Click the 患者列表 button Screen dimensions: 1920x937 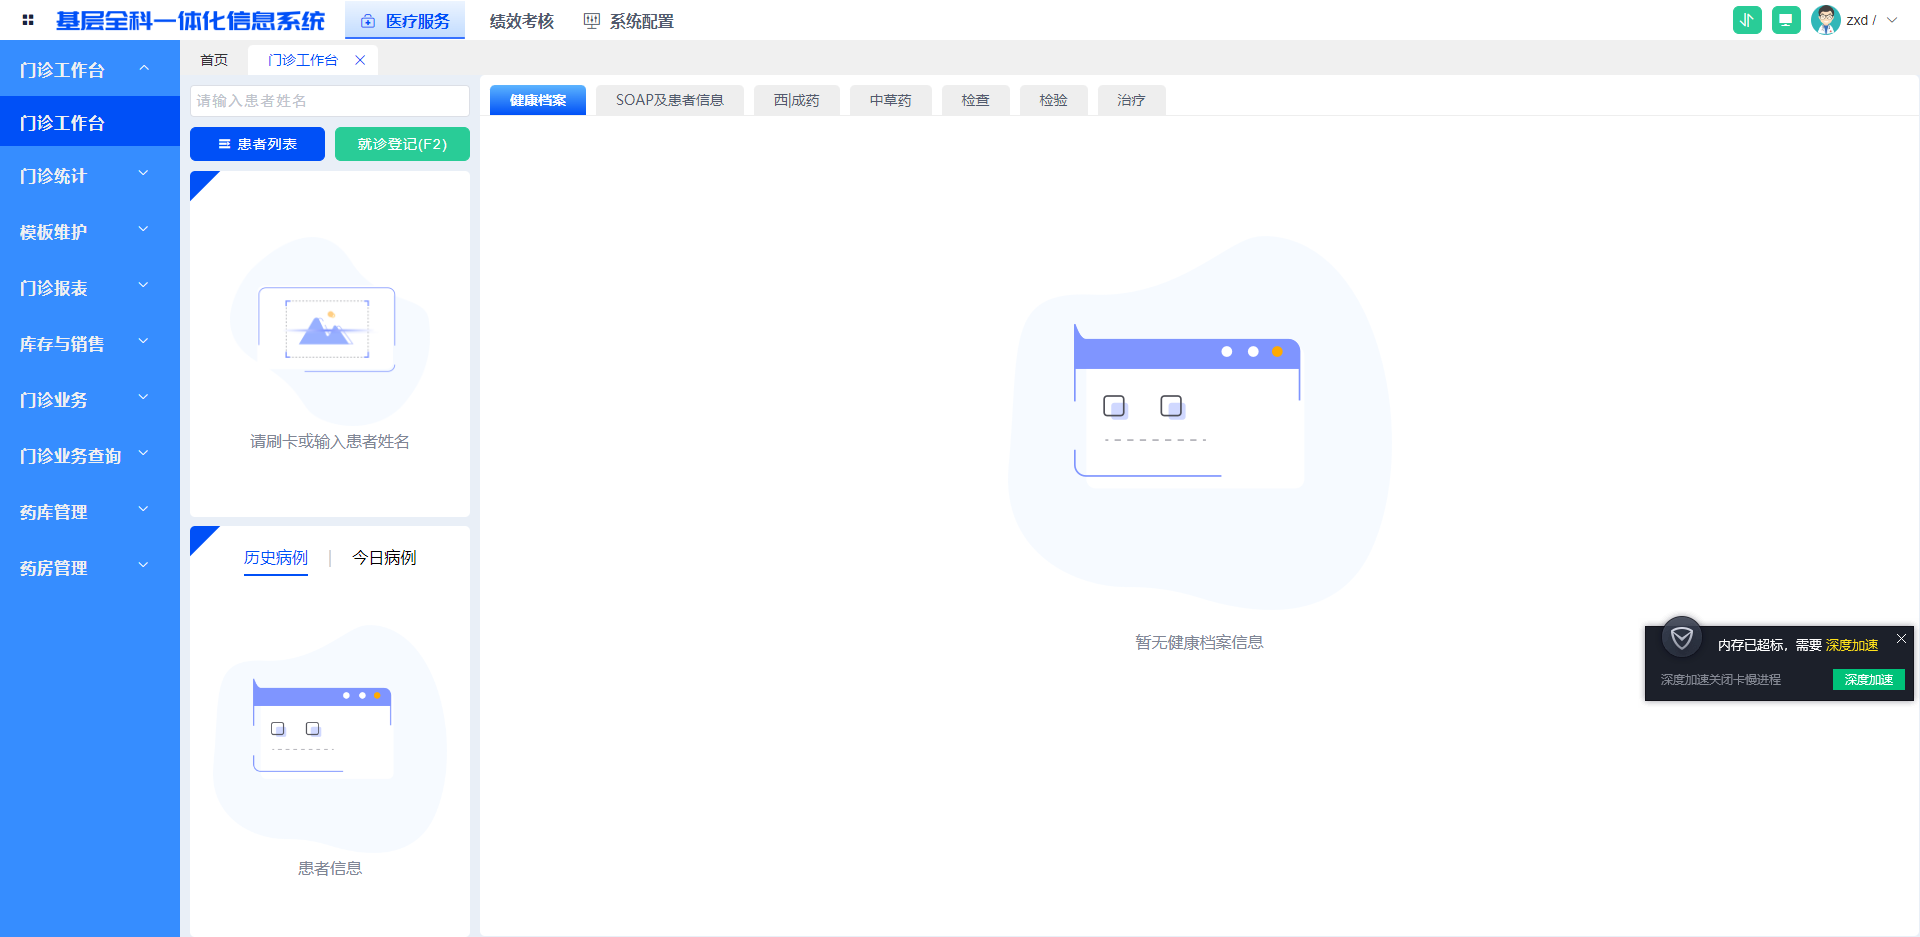(x=257, y=144)
